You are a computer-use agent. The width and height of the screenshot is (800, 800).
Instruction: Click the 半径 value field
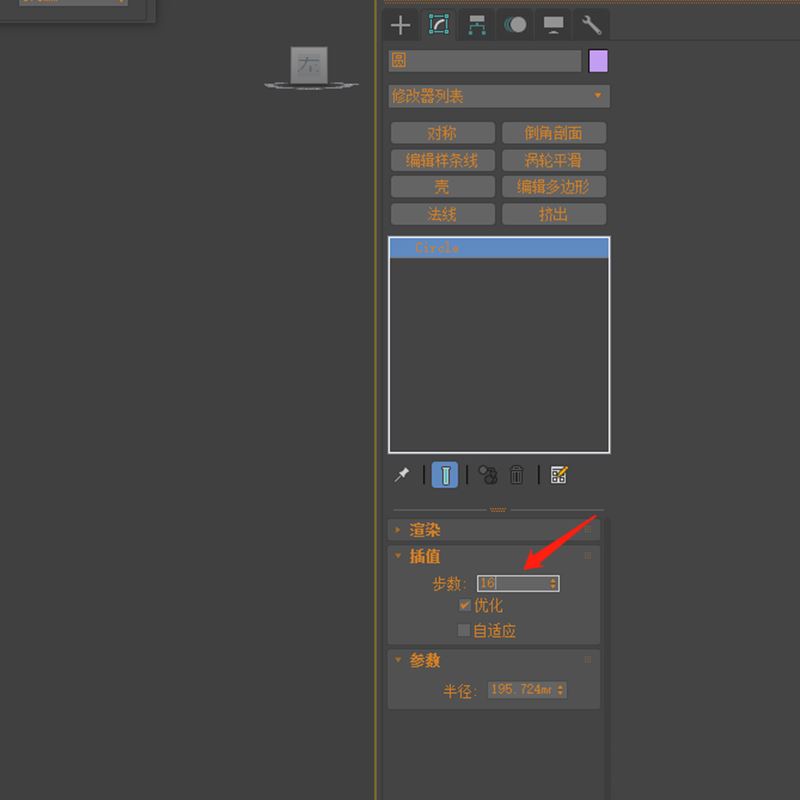coord(520,690)
